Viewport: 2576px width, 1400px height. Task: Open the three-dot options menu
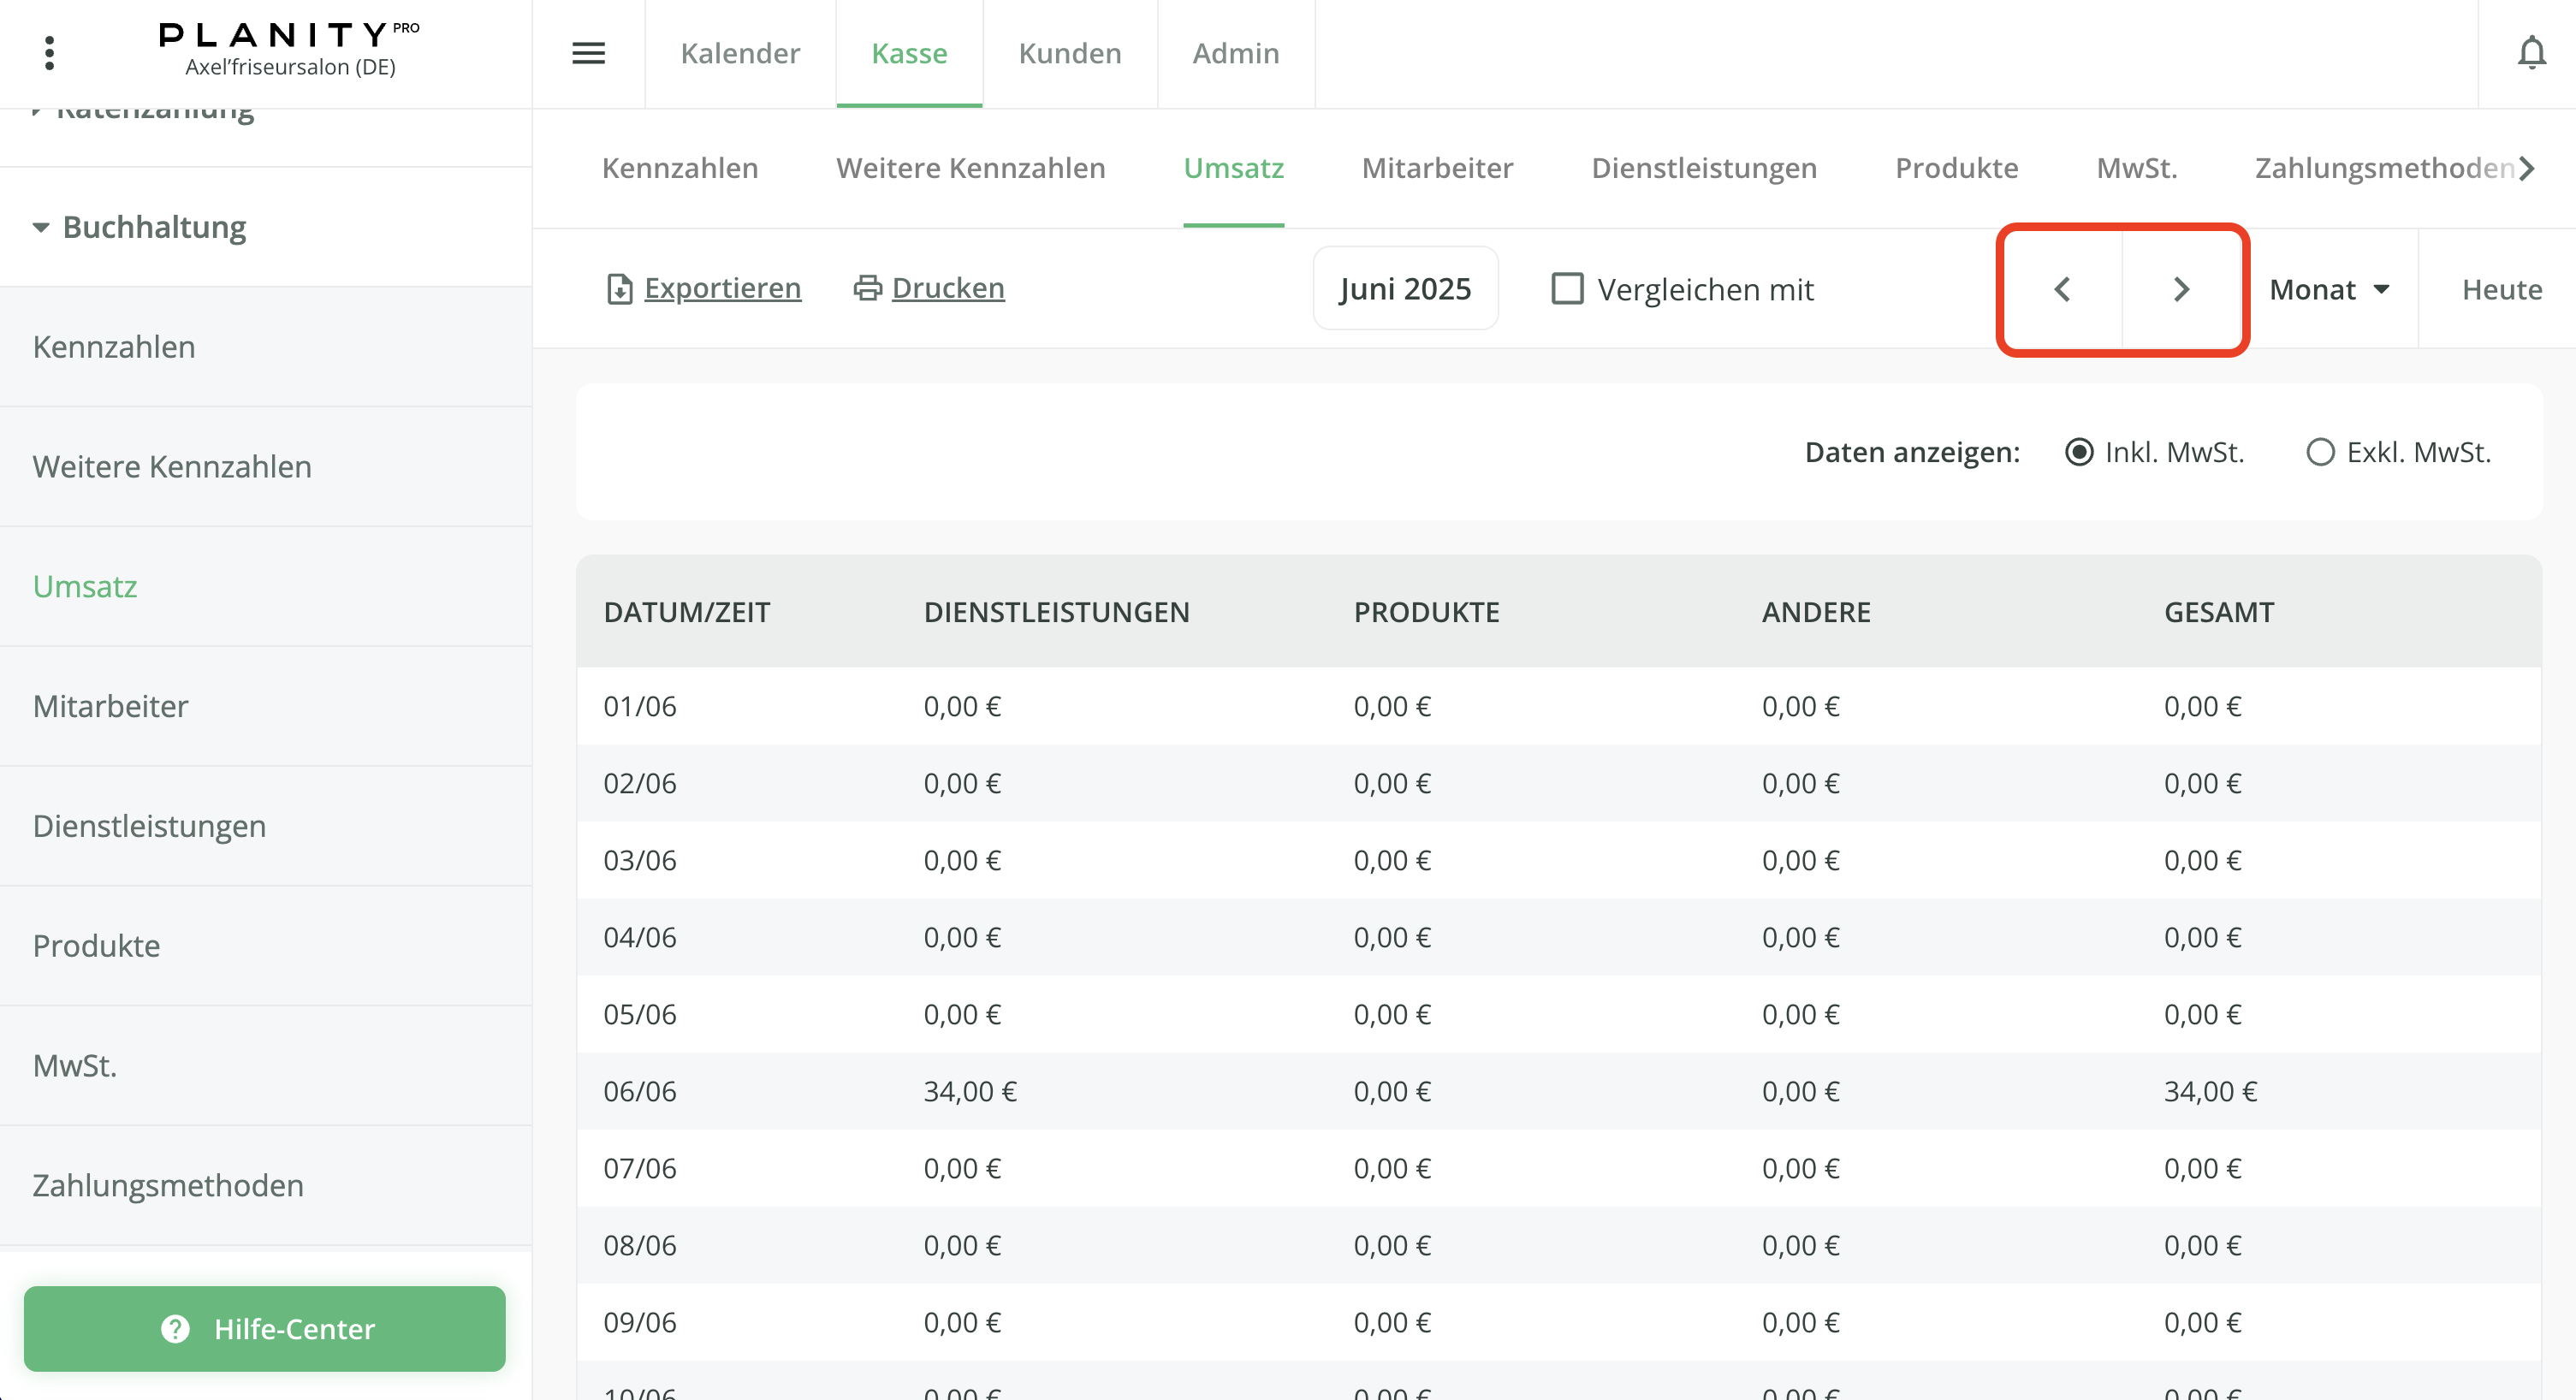[49, 53]
